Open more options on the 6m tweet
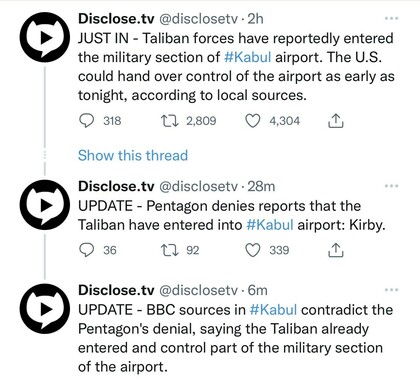This screenshot has width=420, height=380. (391, 290)
